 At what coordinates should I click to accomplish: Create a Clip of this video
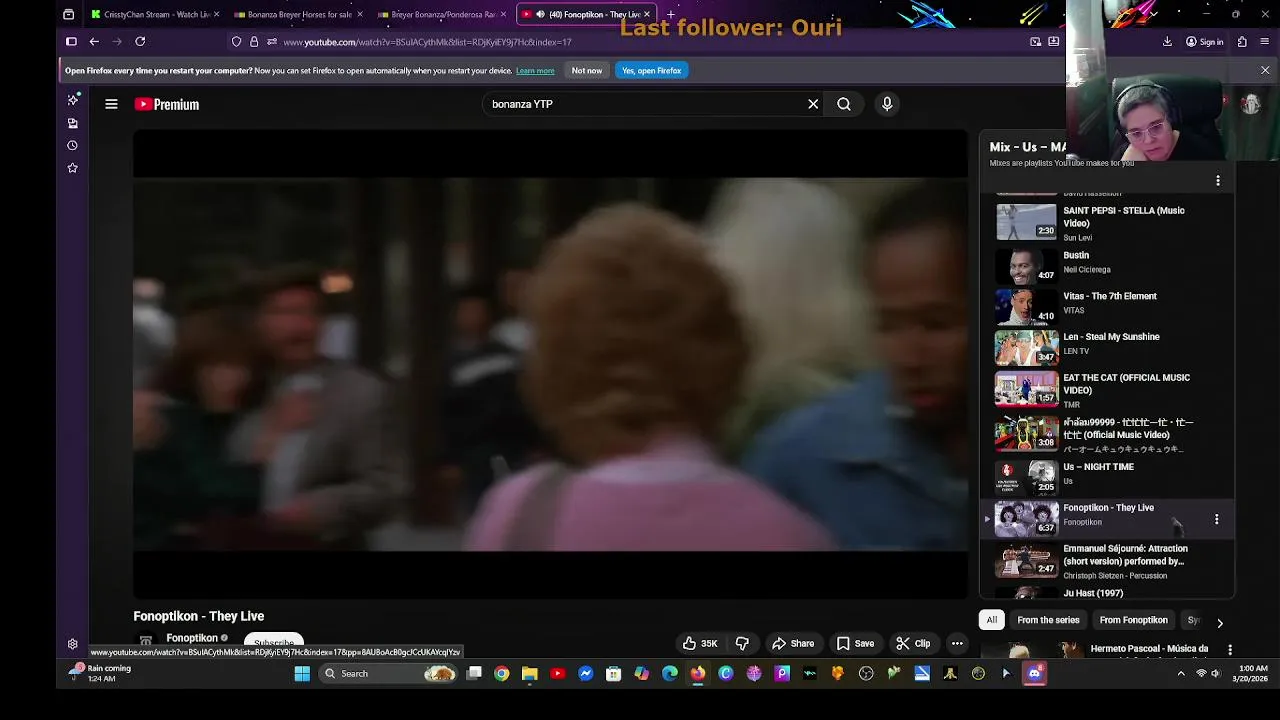pos(913,644)
